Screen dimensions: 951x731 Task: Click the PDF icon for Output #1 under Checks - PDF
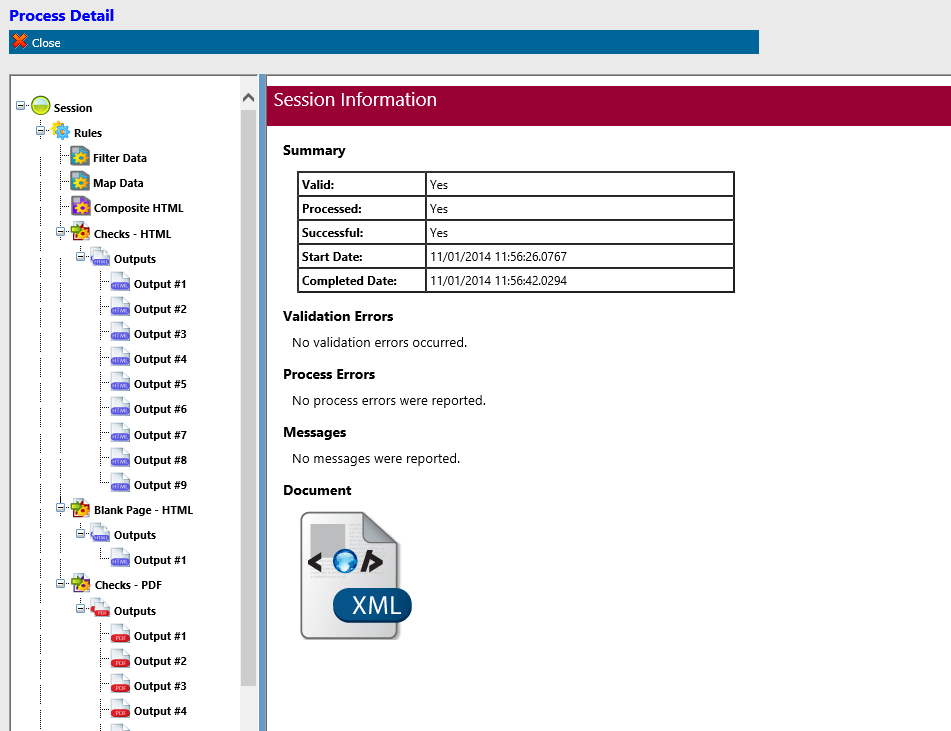(x=120, y=635)
